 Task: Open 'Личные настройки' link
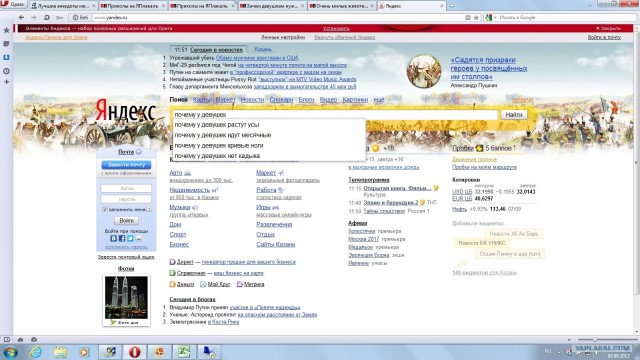coord(283,37)
